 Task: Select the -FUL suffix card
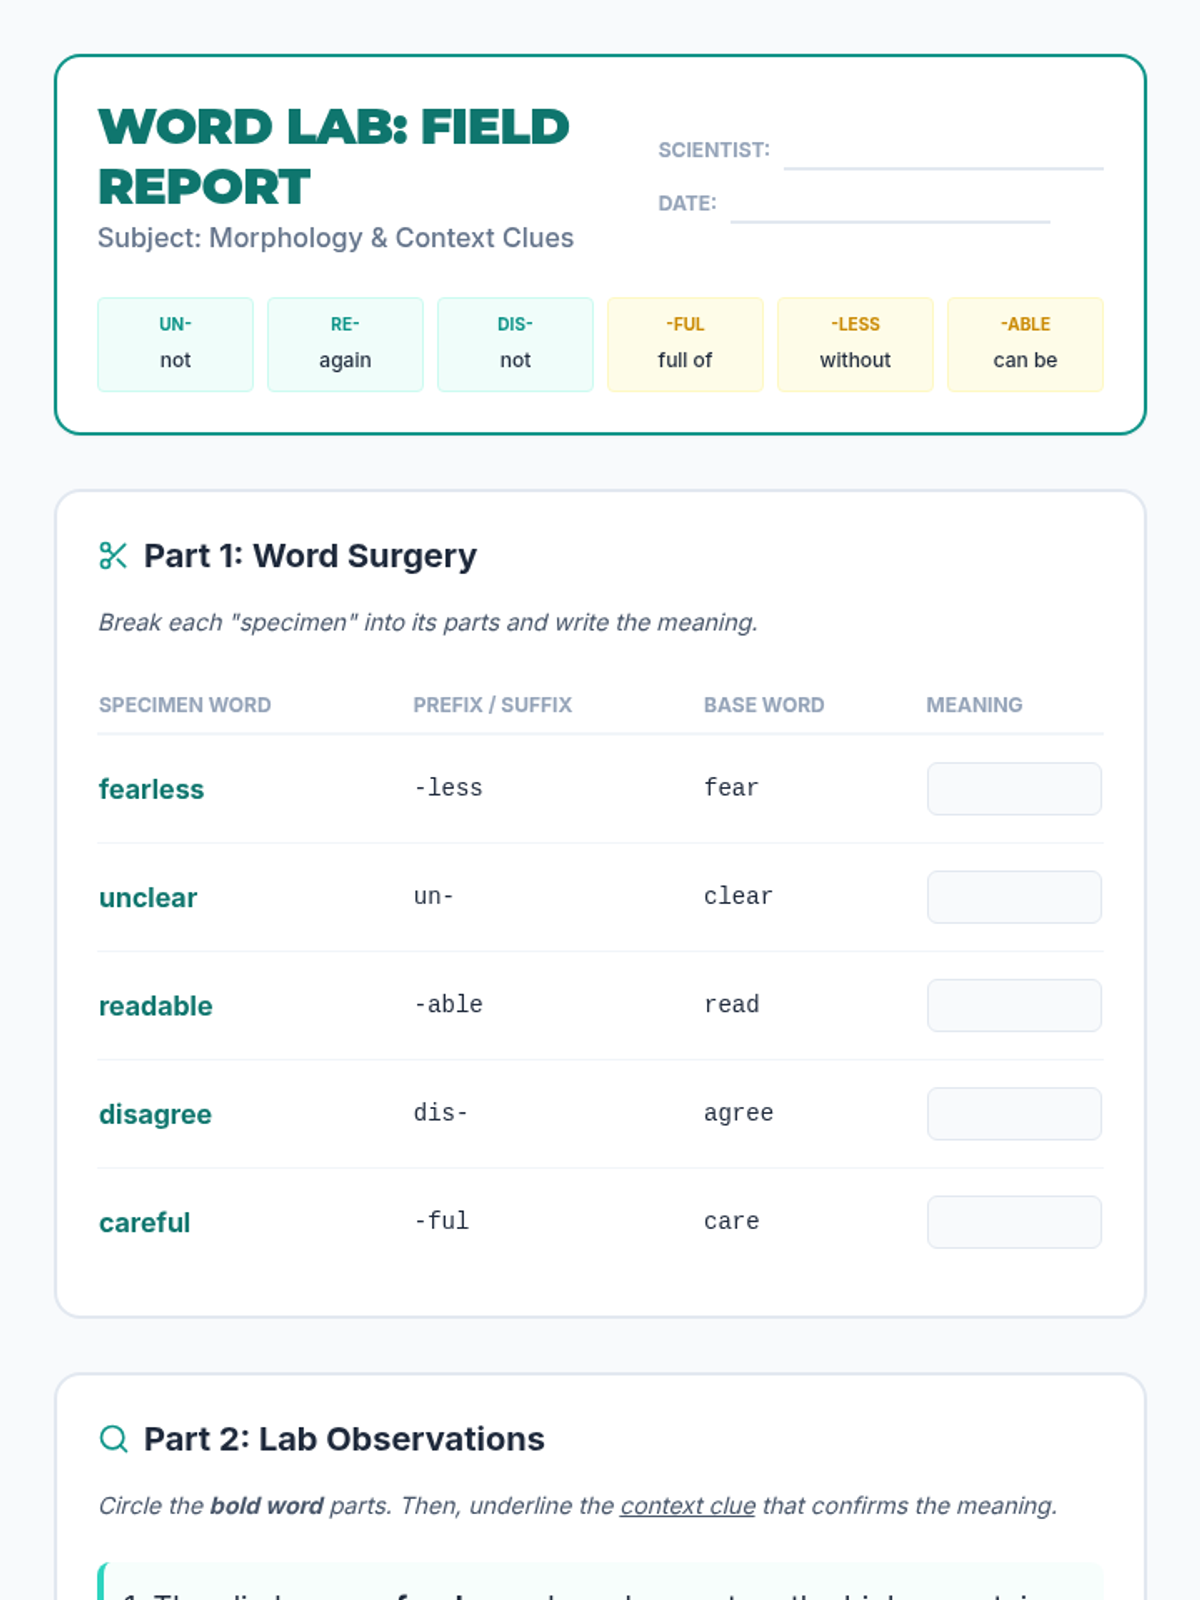coord(685,344)
